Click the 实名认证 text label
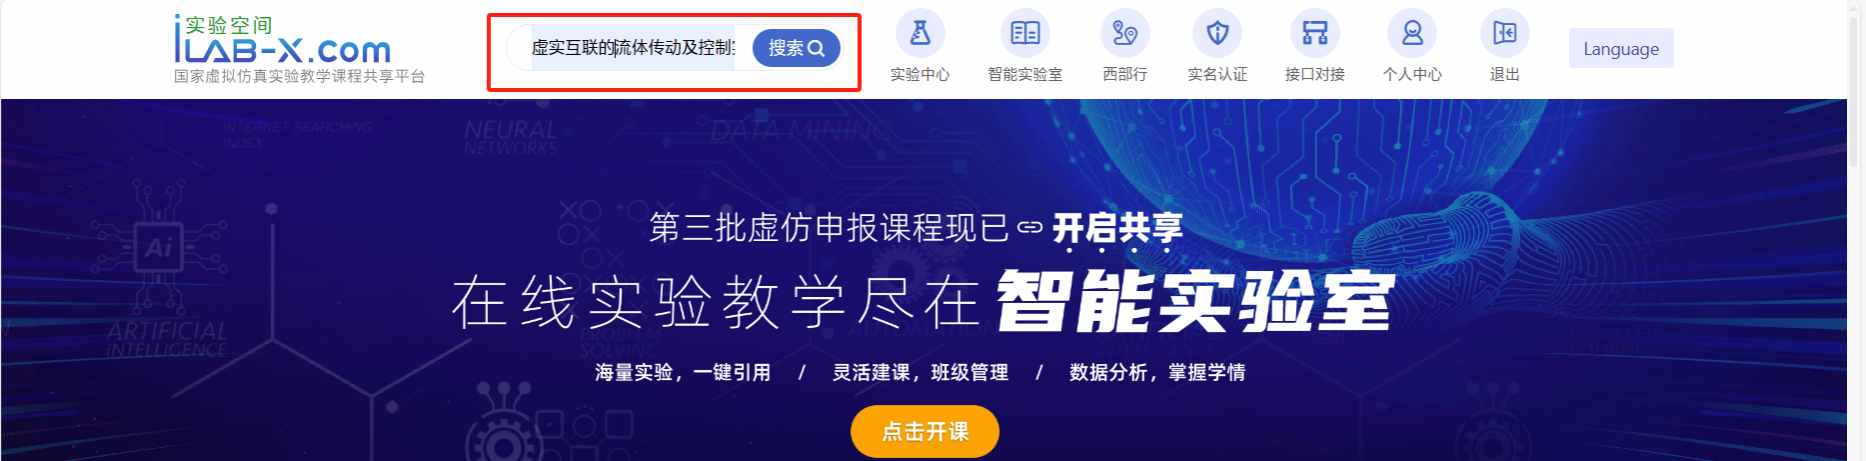The height and width of the screenshot is (461, 1866). [x=1217, y=74]
